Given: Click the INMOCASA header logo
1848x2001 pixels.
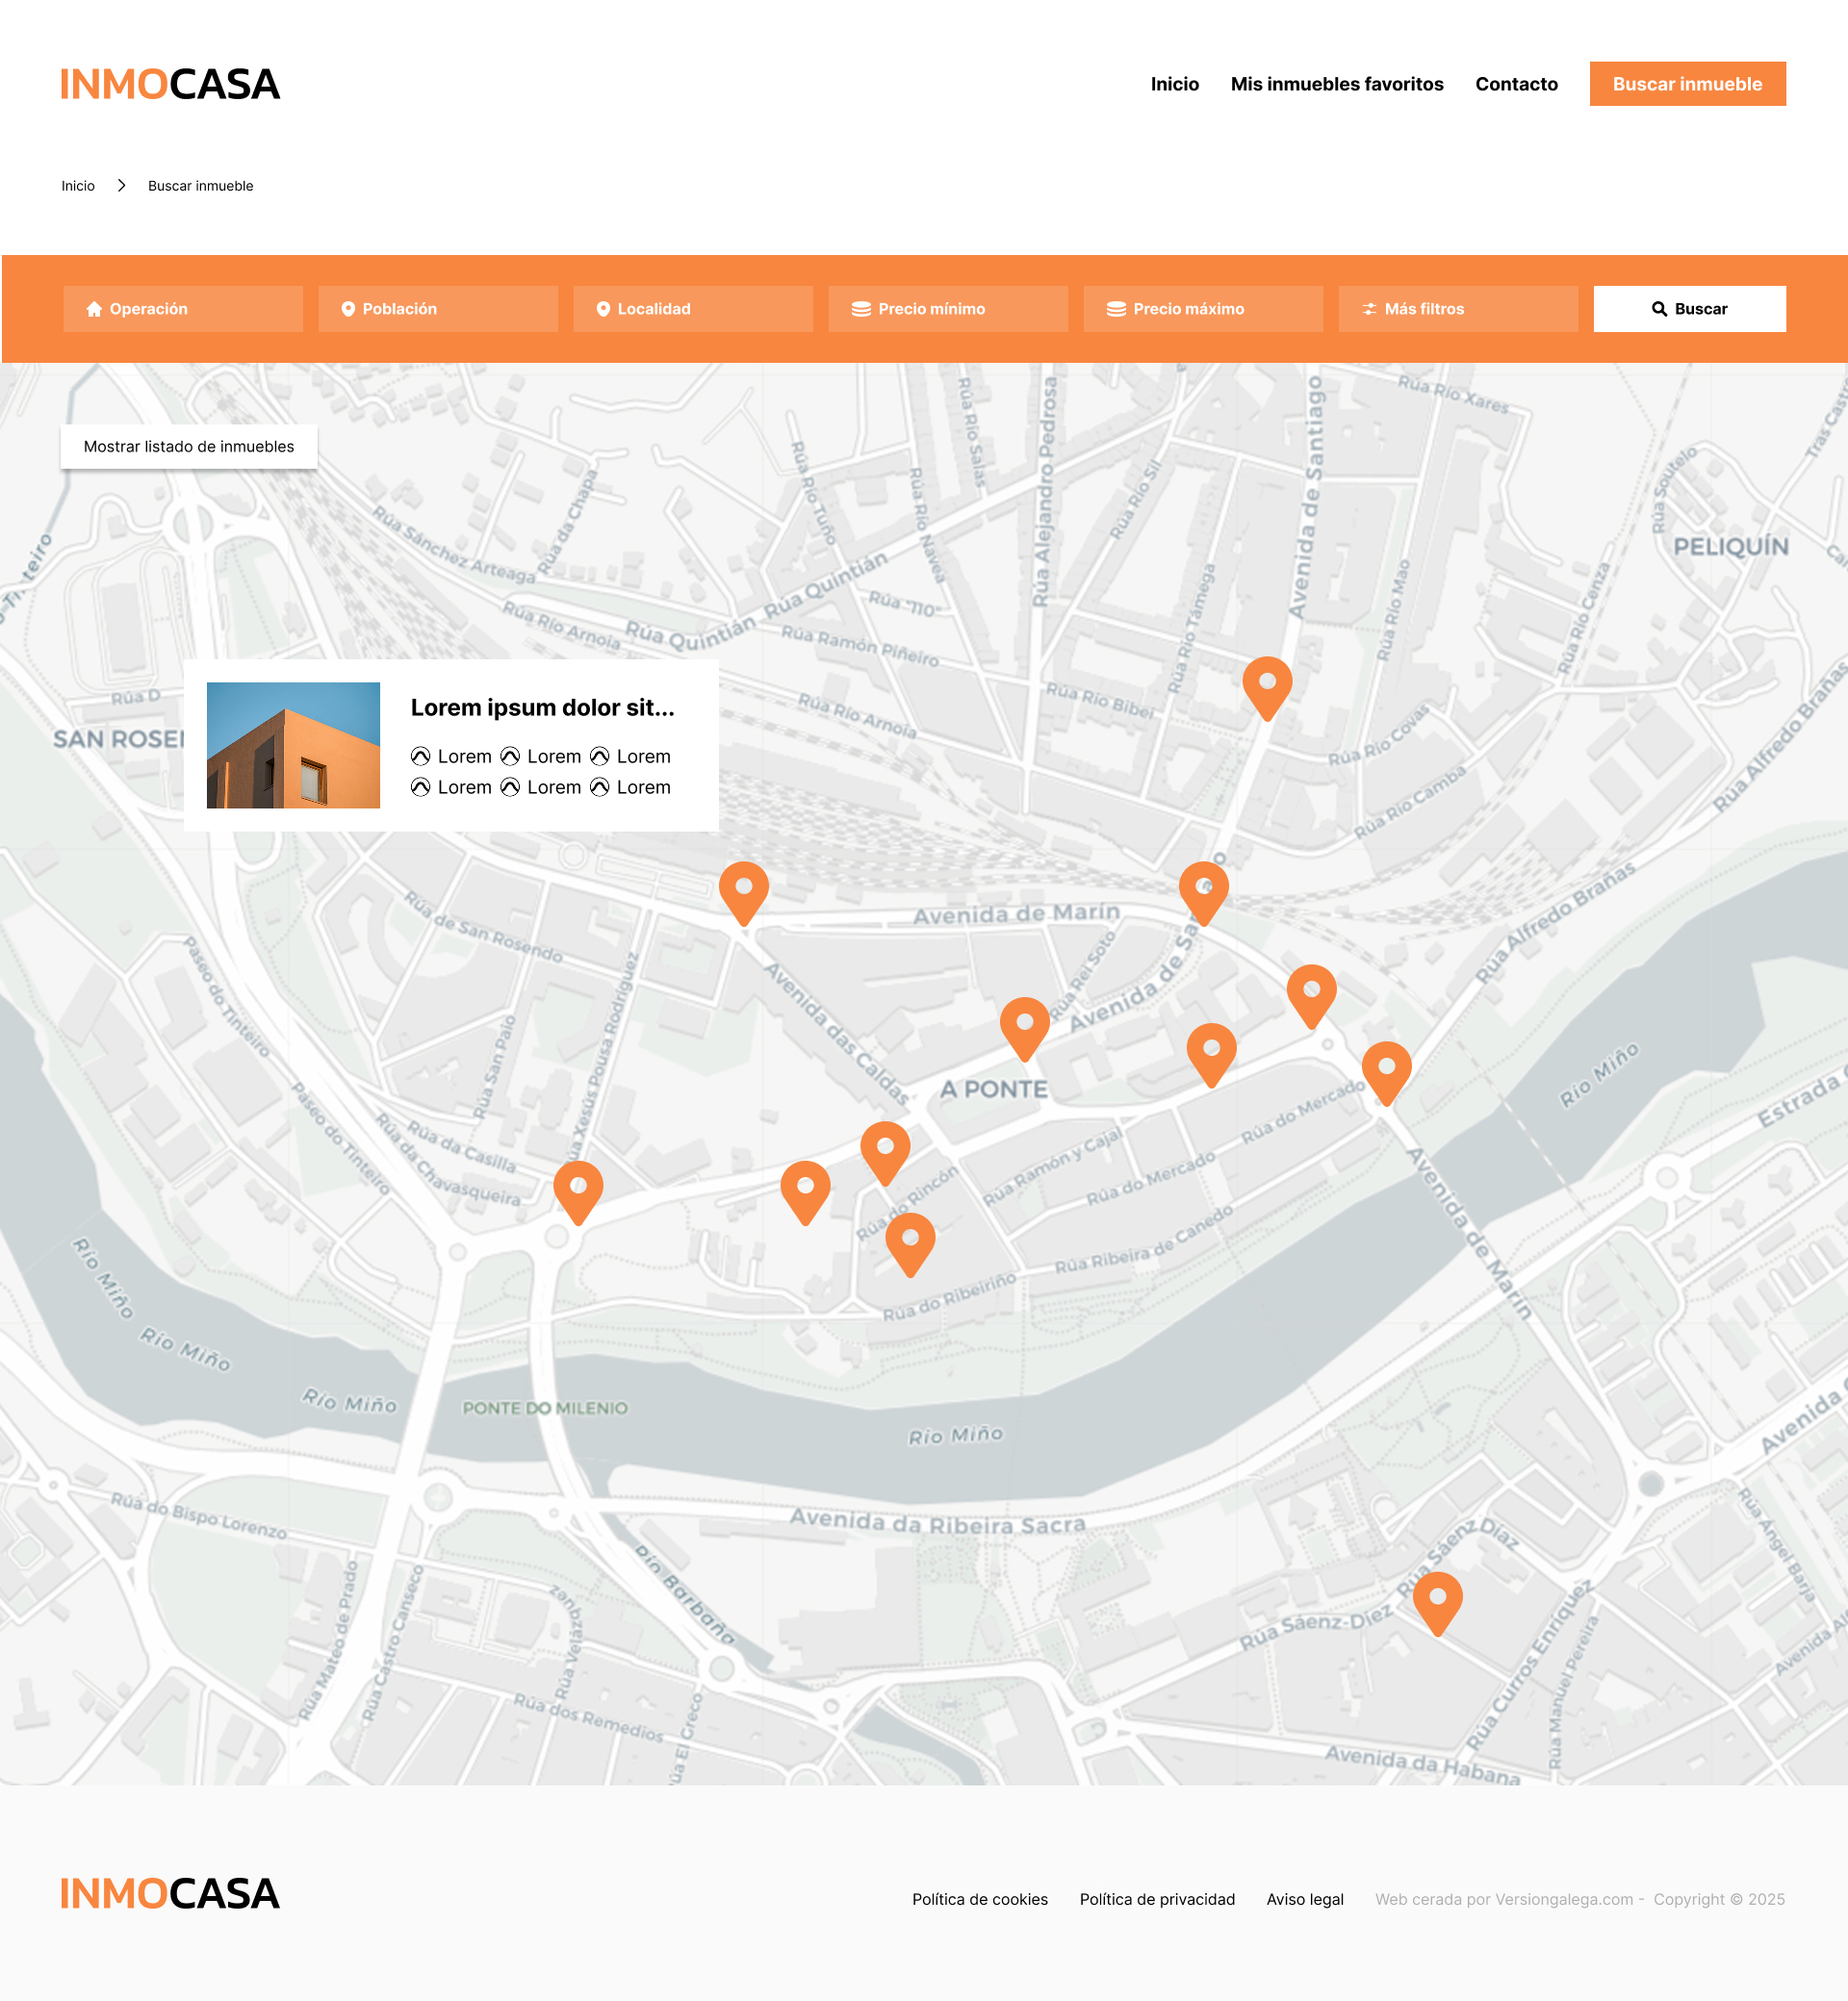Looking at the screenshot, I should (170, 84).
